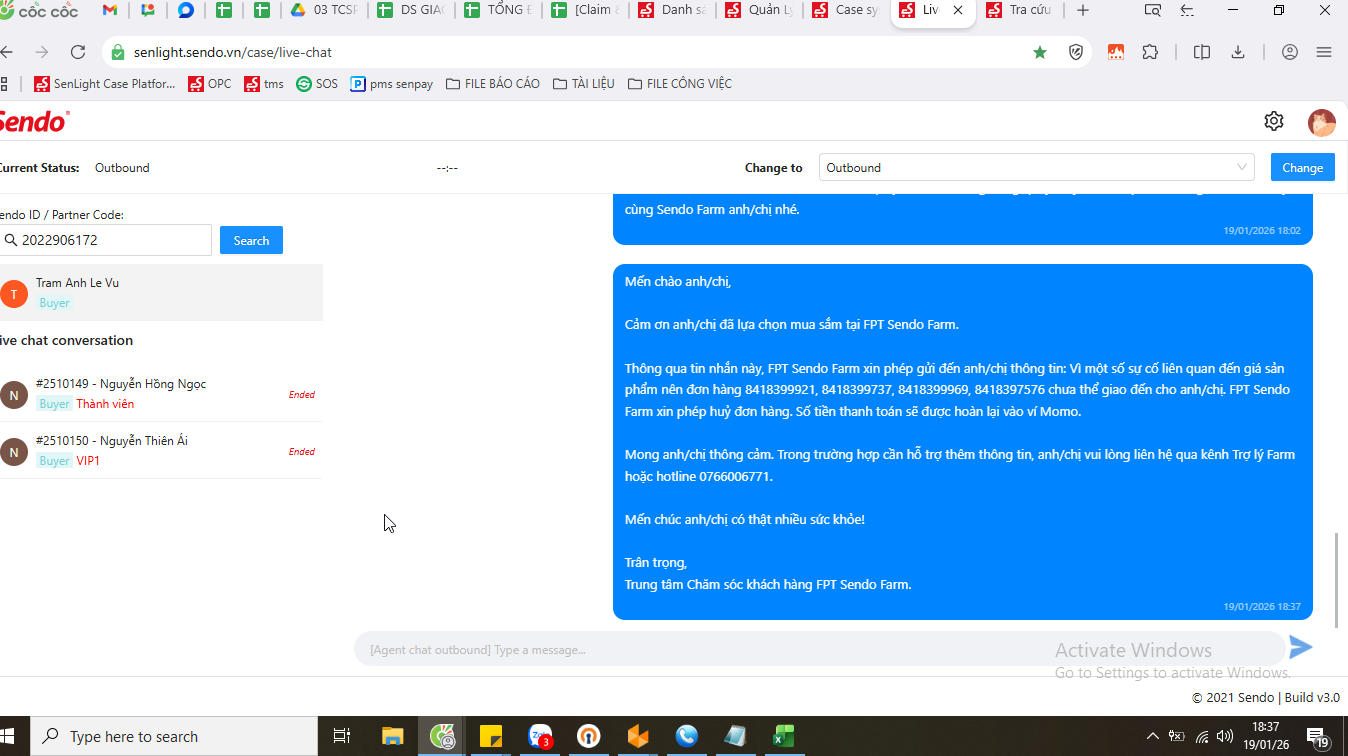Open conversation #2510150 Nguyễn Thiên Ái
The height and width of the screenshot is (756, 1348).
tap(160, 451)
